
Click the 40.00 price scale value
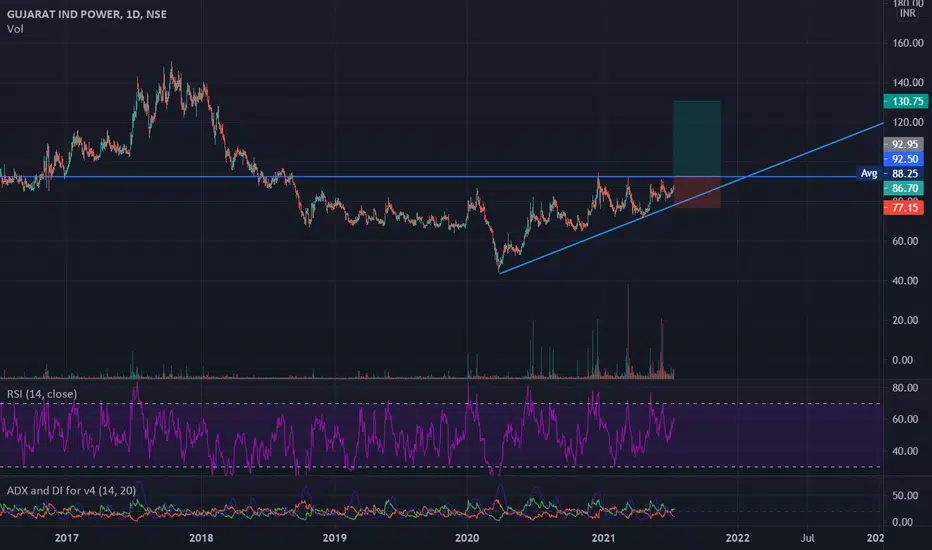905,281
